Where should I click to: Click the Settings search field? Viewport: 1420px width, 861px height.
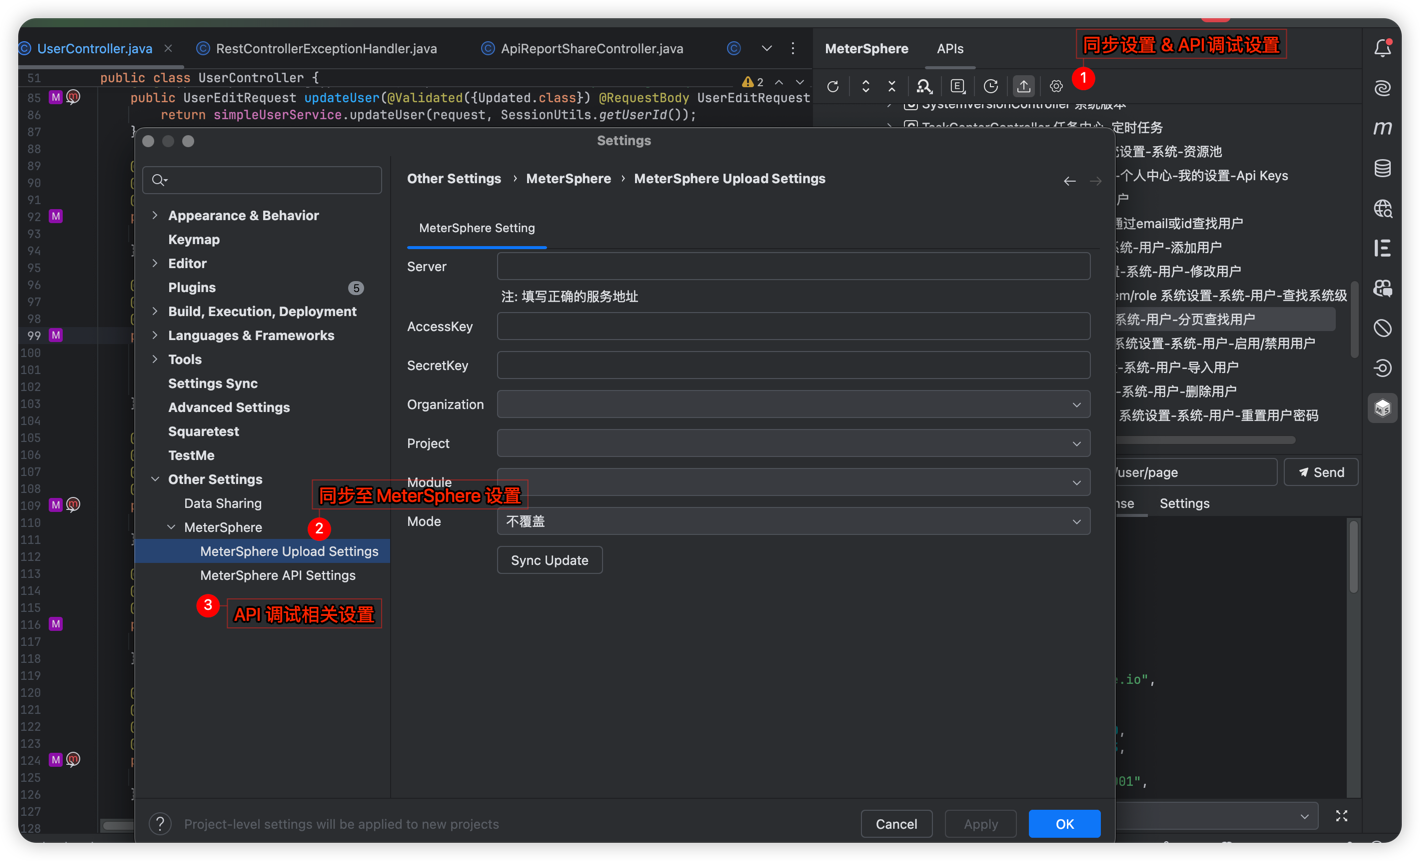tap(262, 180)
